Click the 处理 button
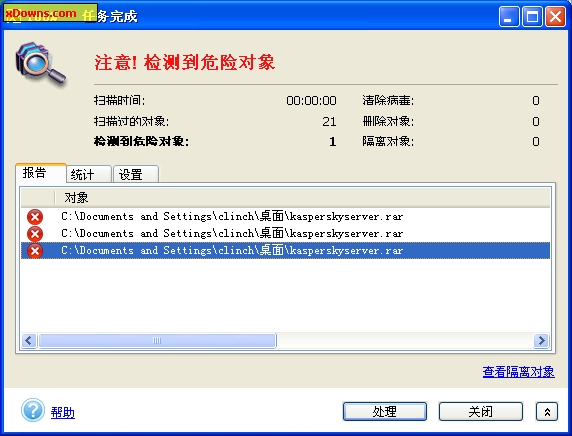Image resolution: width=572 pixels, height=436 pixels. (x=385, y=412)
